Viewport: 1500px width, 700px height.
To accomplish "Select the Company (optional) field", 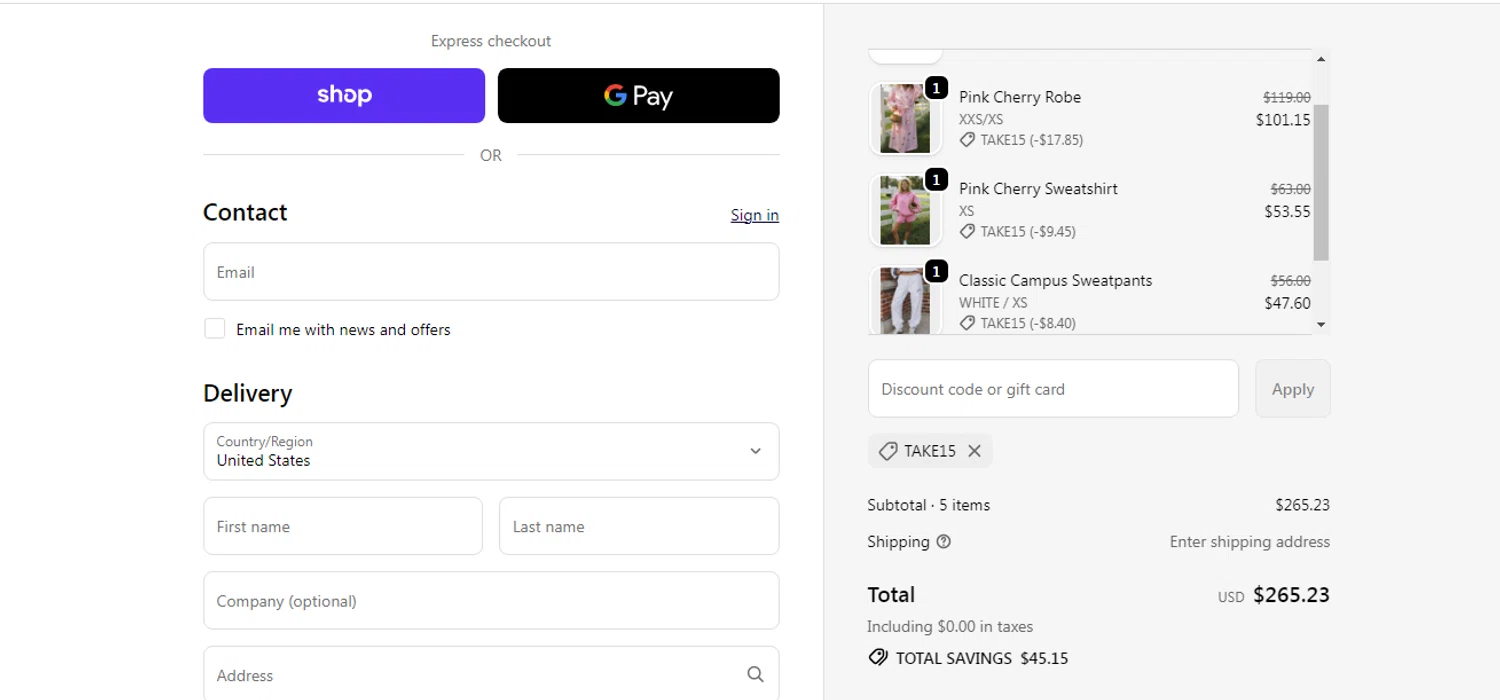I will pos(491,600).
